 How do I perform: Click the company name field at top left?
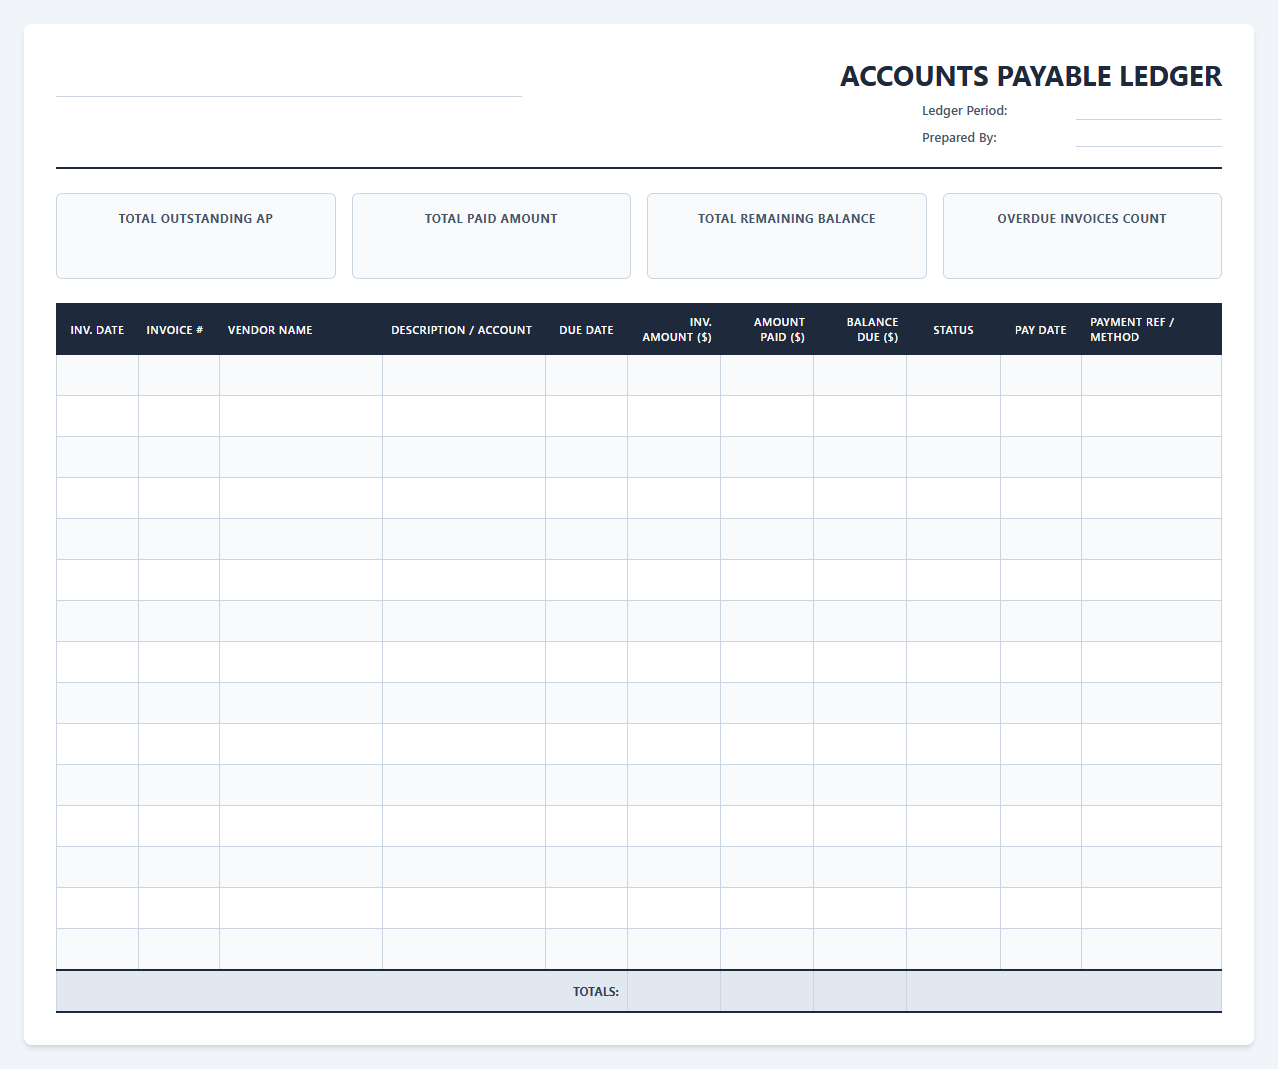click(x=289, y=77)
